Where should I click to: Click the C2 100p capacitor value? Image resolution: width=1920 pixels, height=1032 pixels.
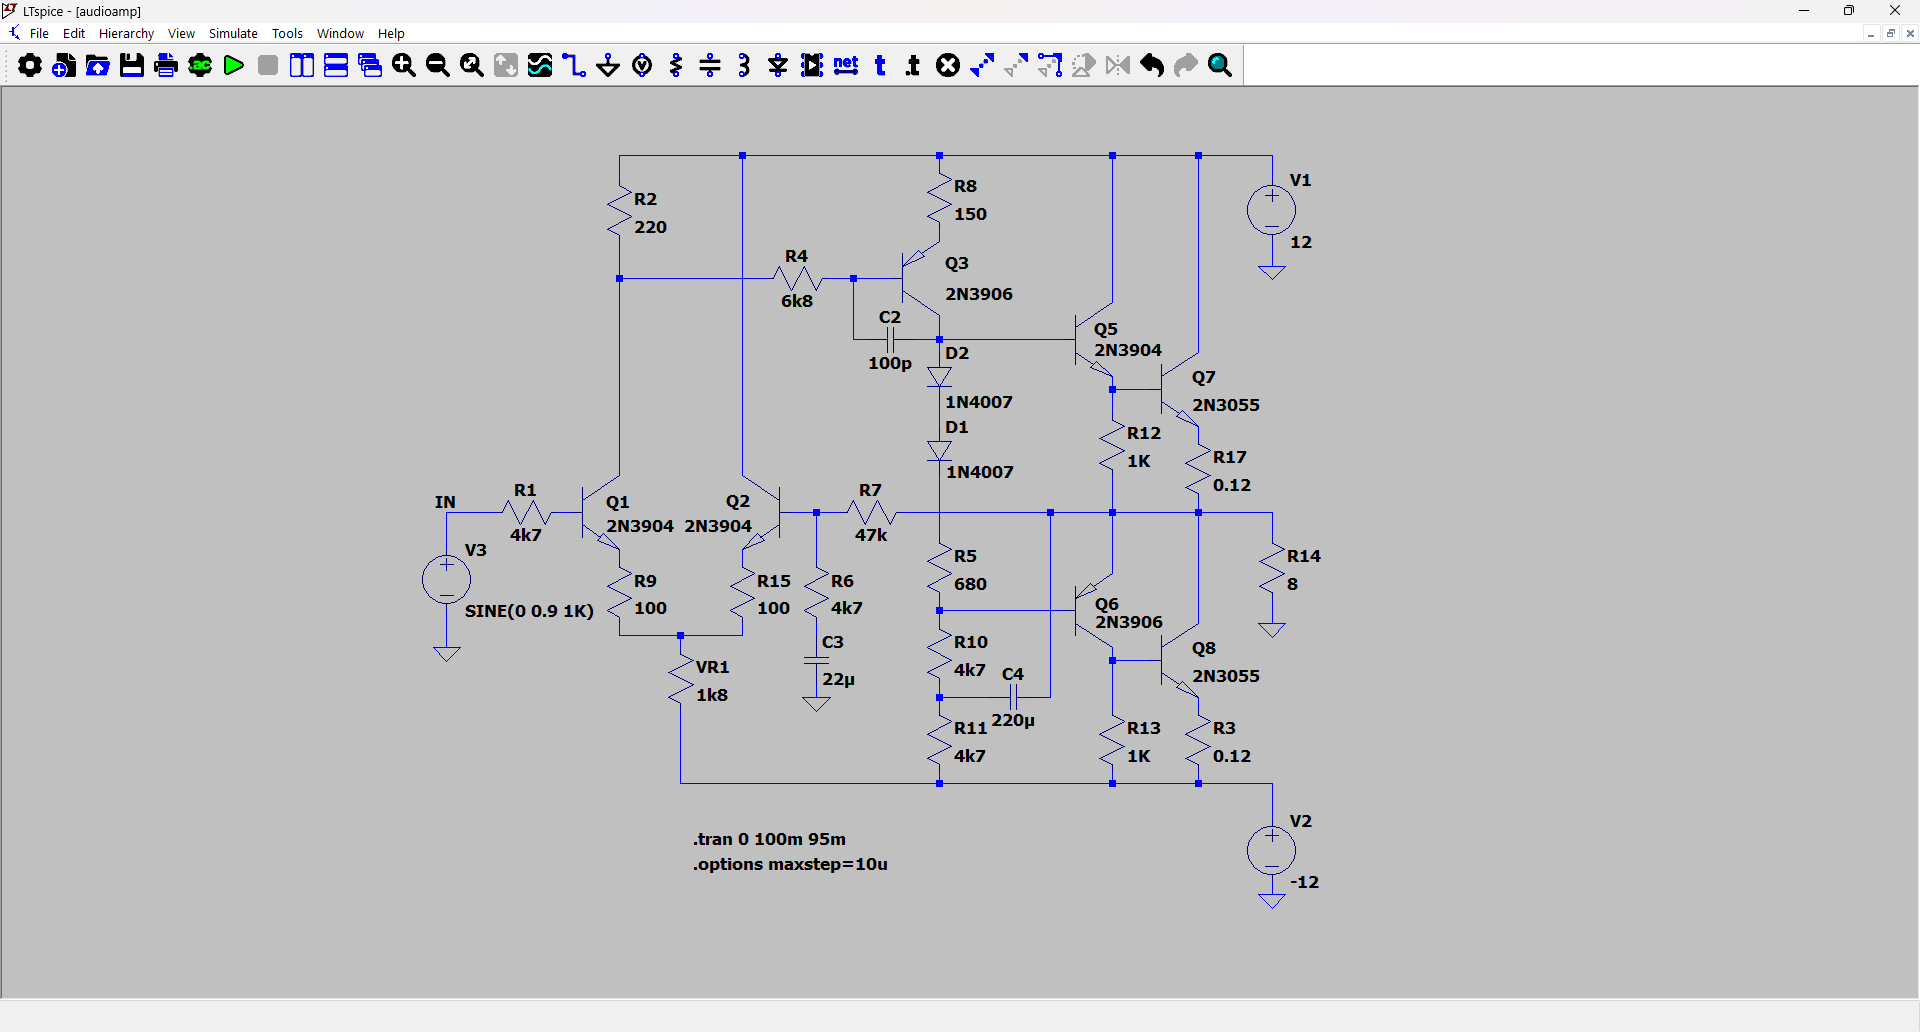890,363
